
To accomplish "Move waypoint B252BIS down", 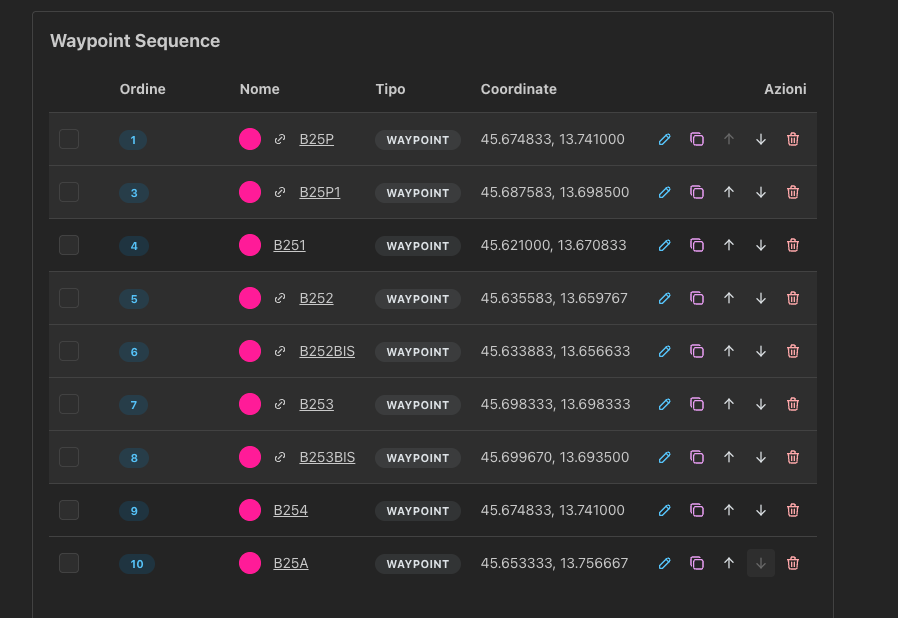I will [x=761, y=352].
